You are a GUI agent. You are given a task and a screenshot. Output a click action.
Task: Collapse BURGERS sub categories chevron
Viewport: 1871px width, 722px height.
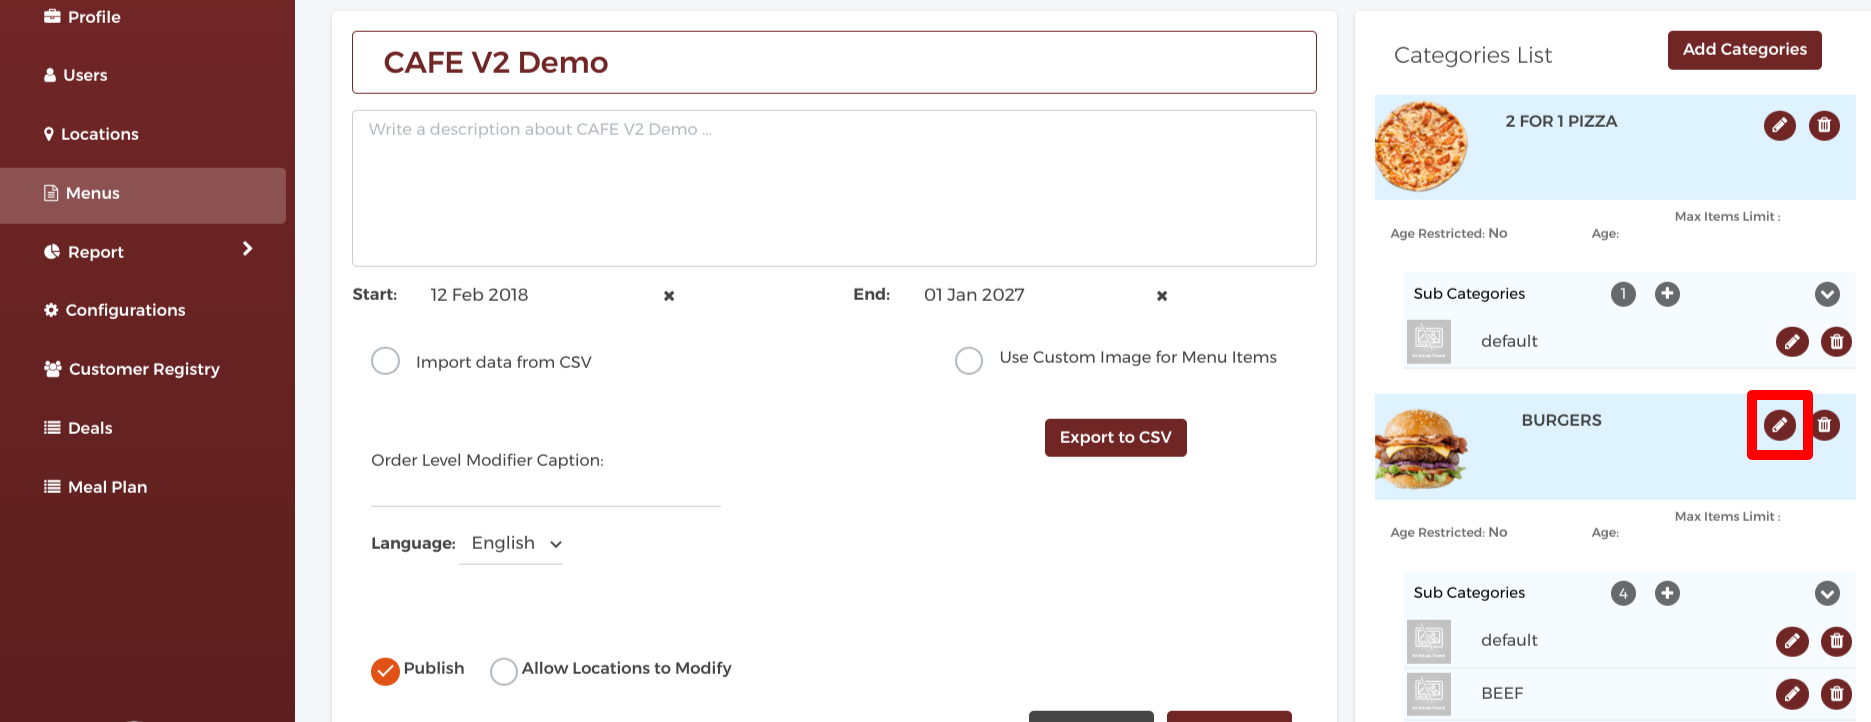point(1827,593)
